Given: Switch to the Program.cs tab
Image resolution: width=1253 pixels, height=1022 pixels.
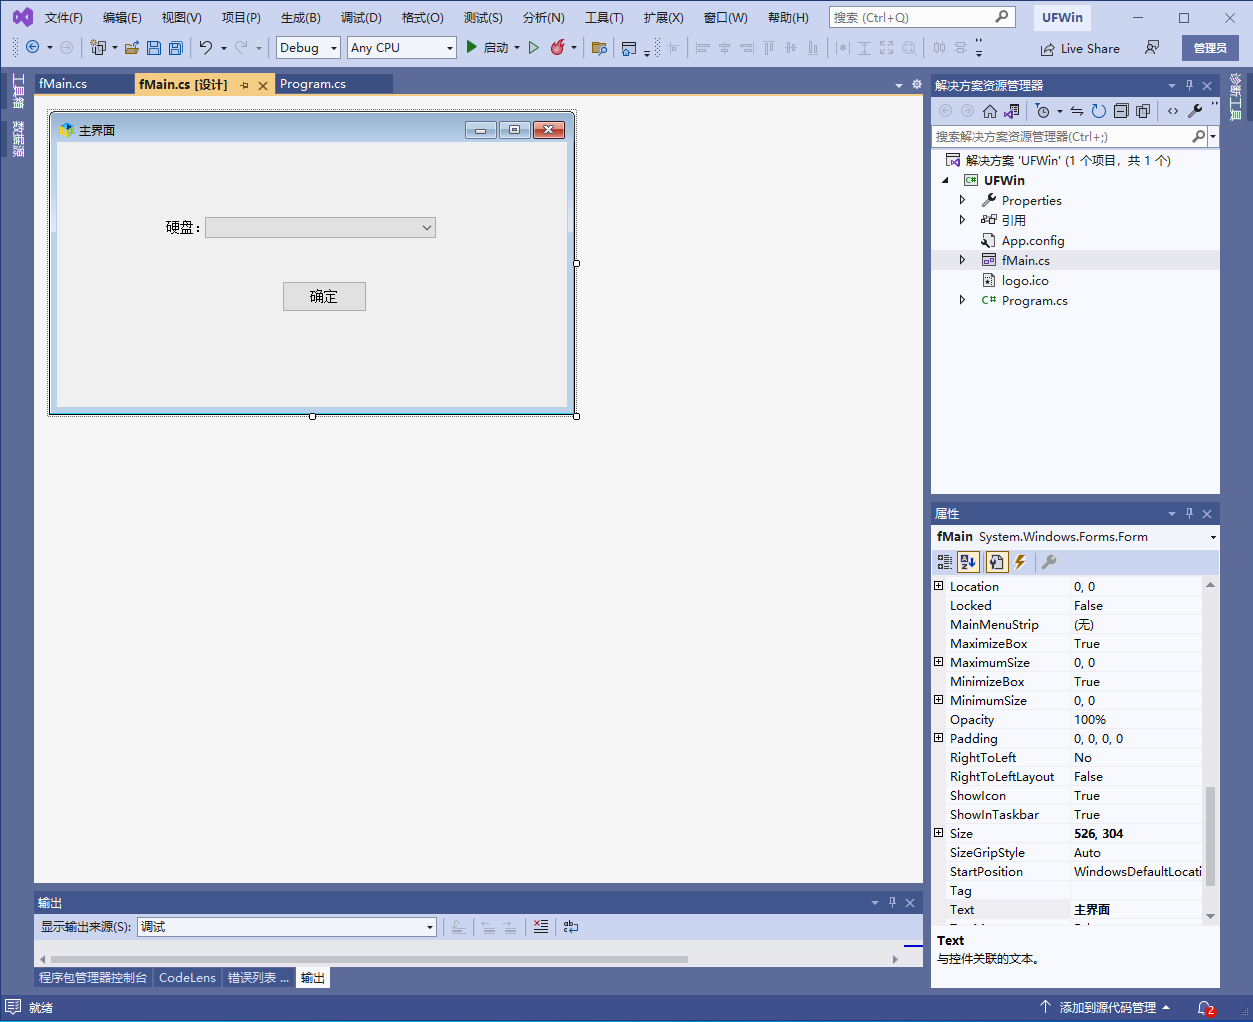Looking at the screenshot, I should click(x=313, y=84).
